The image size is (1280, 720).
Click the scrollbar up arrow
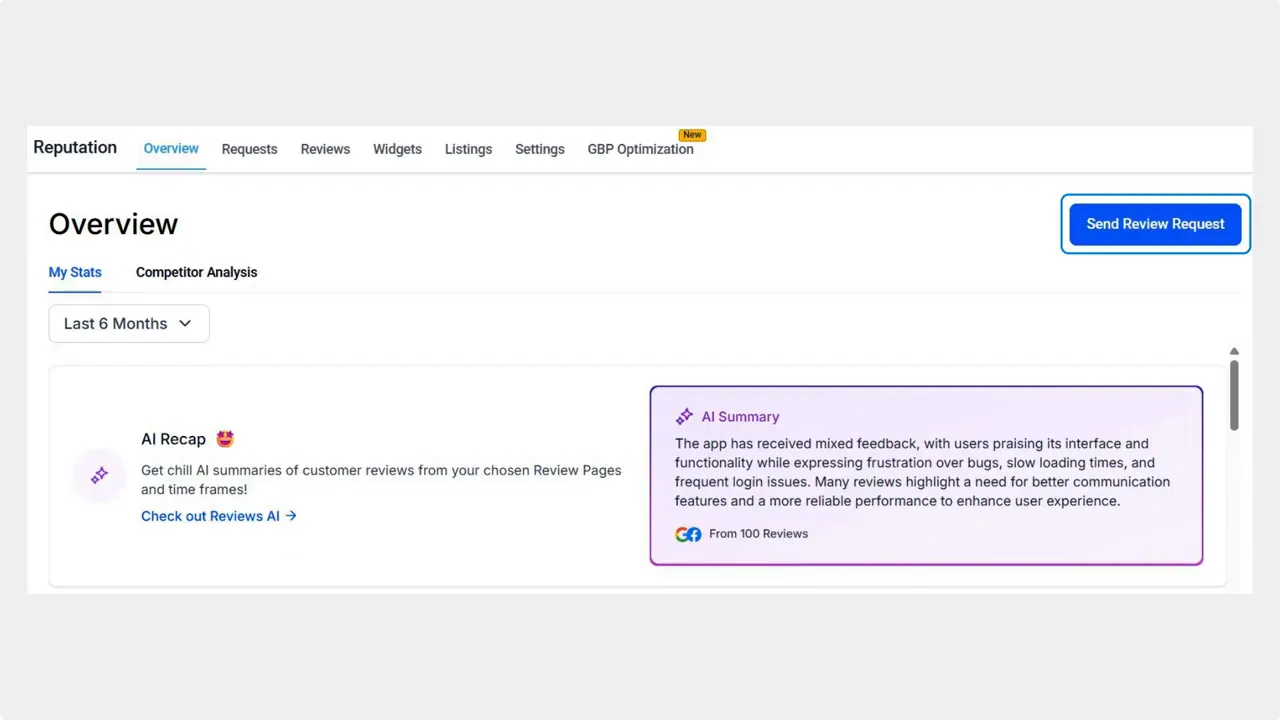tap(1234, 351)
